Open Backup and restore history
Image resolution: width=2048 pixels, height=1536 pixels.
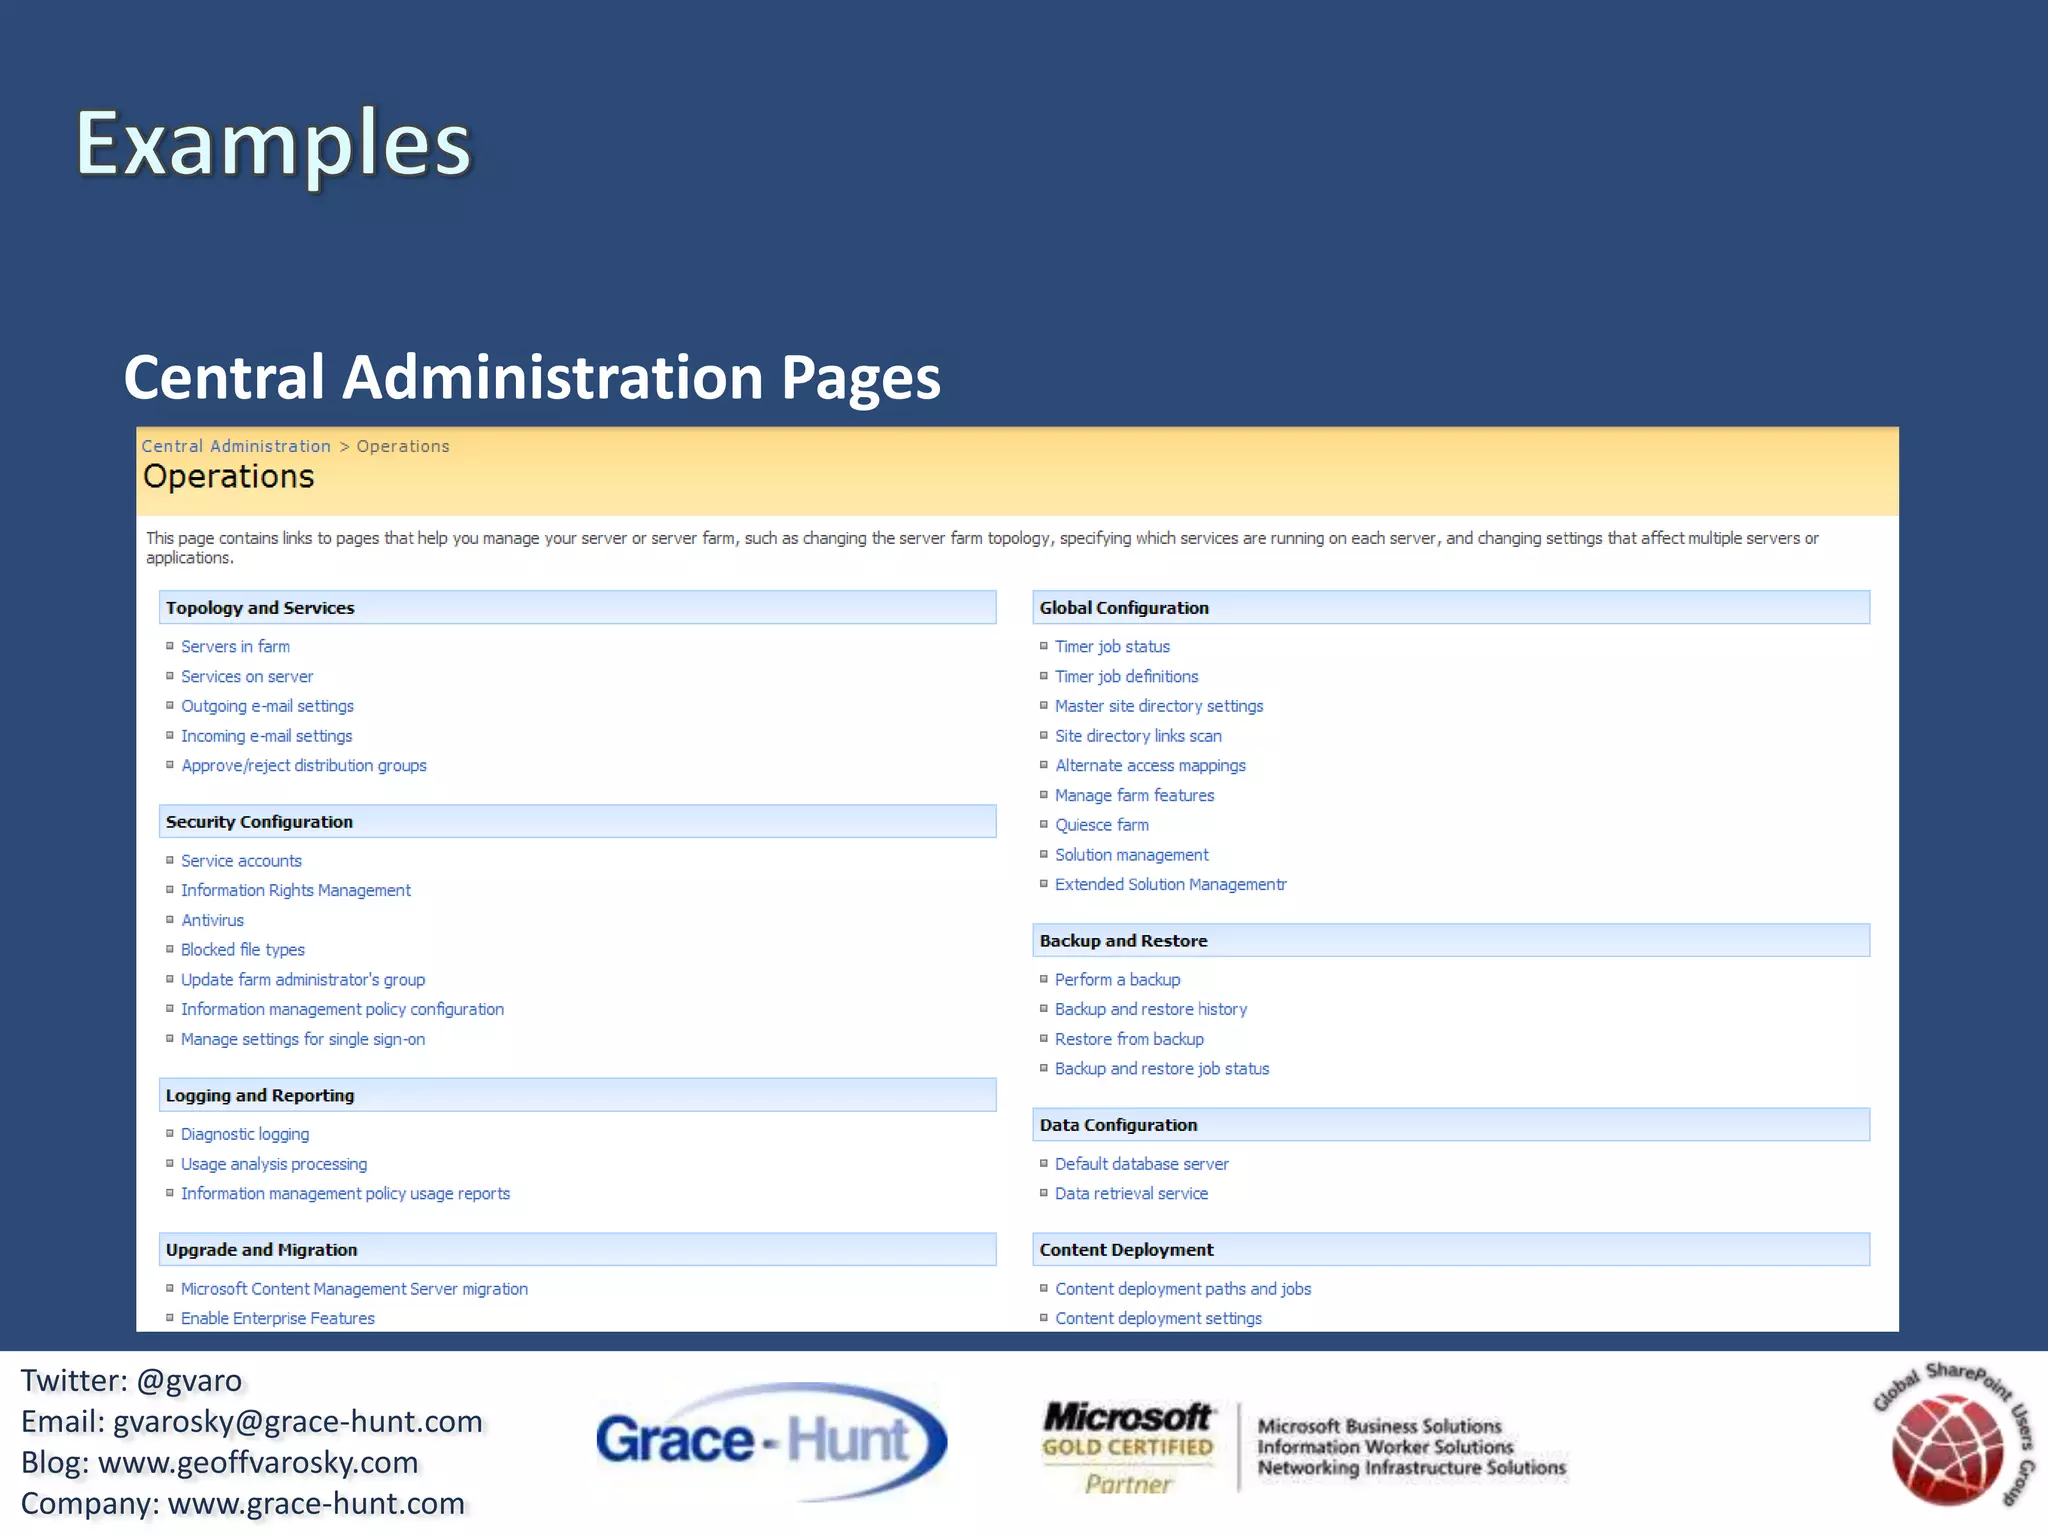[1151, 1009]
